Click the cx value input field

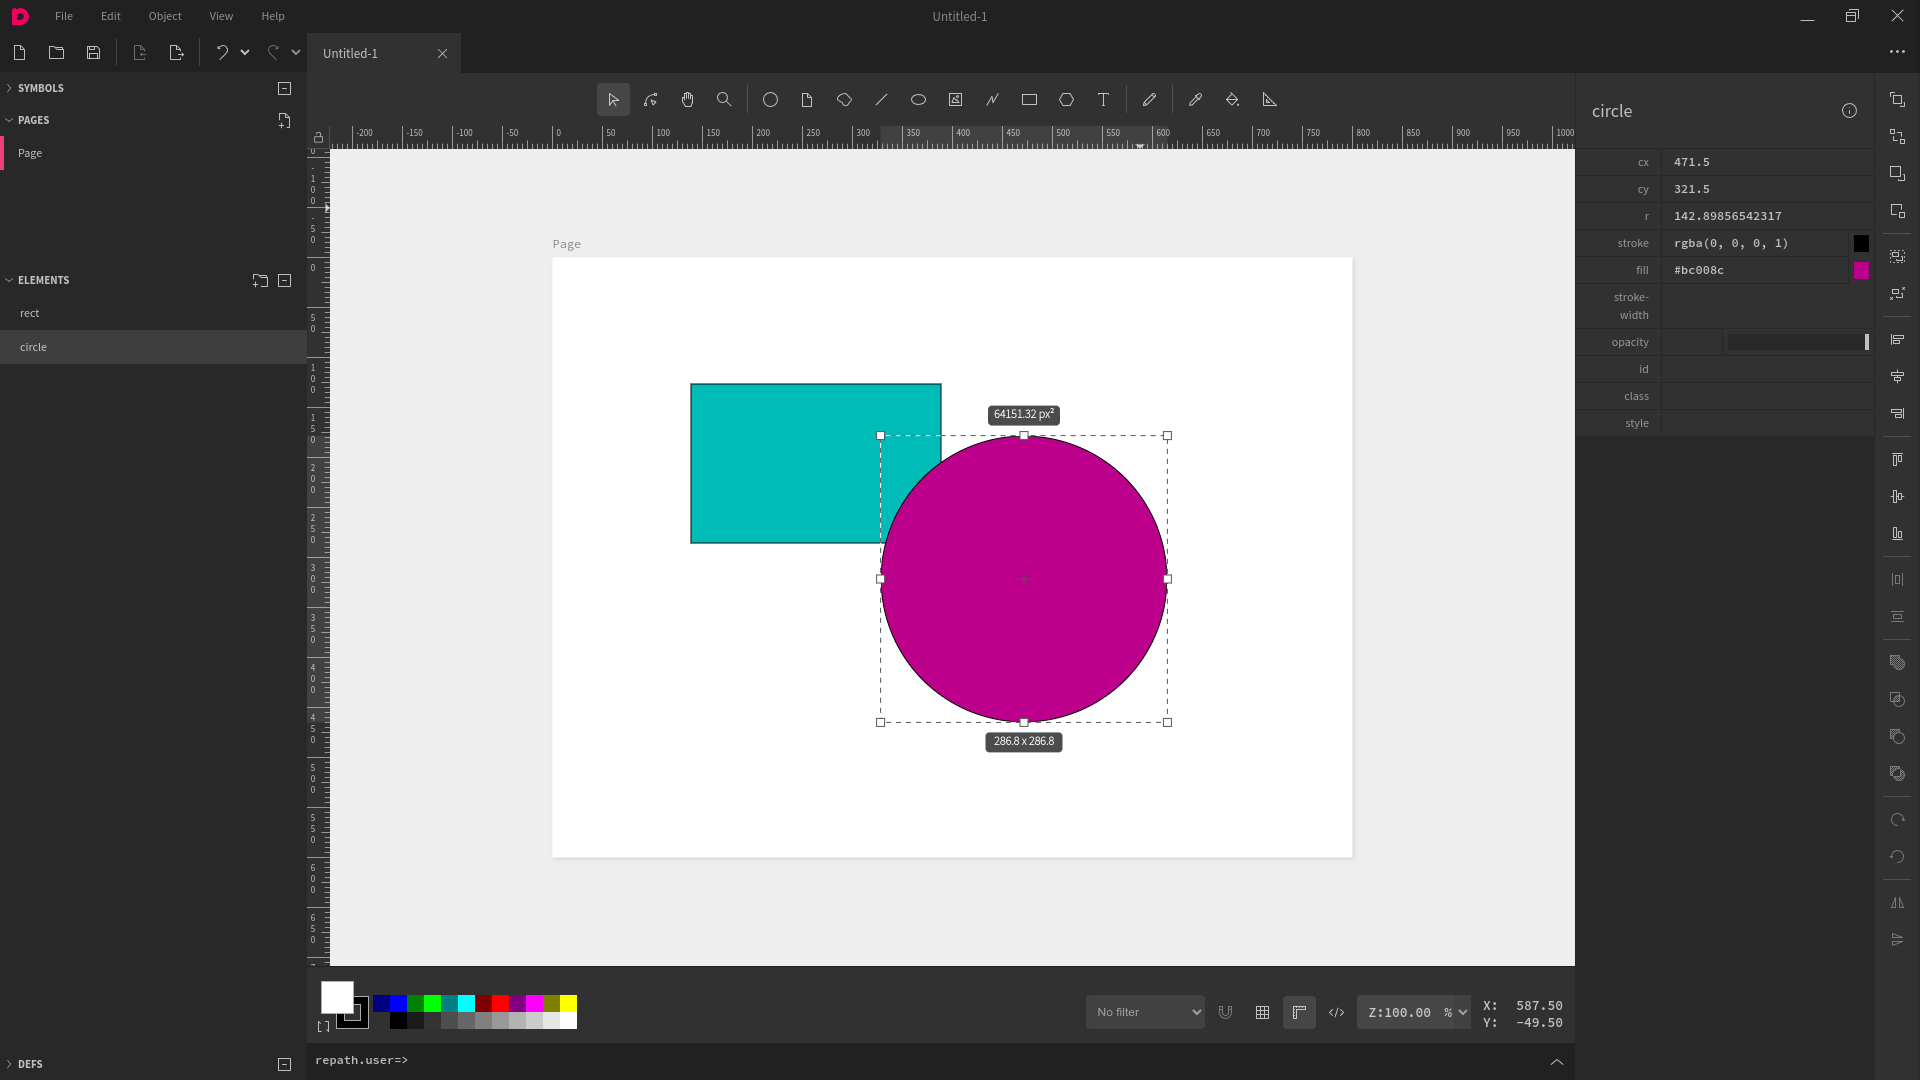tap(1760, 162)
